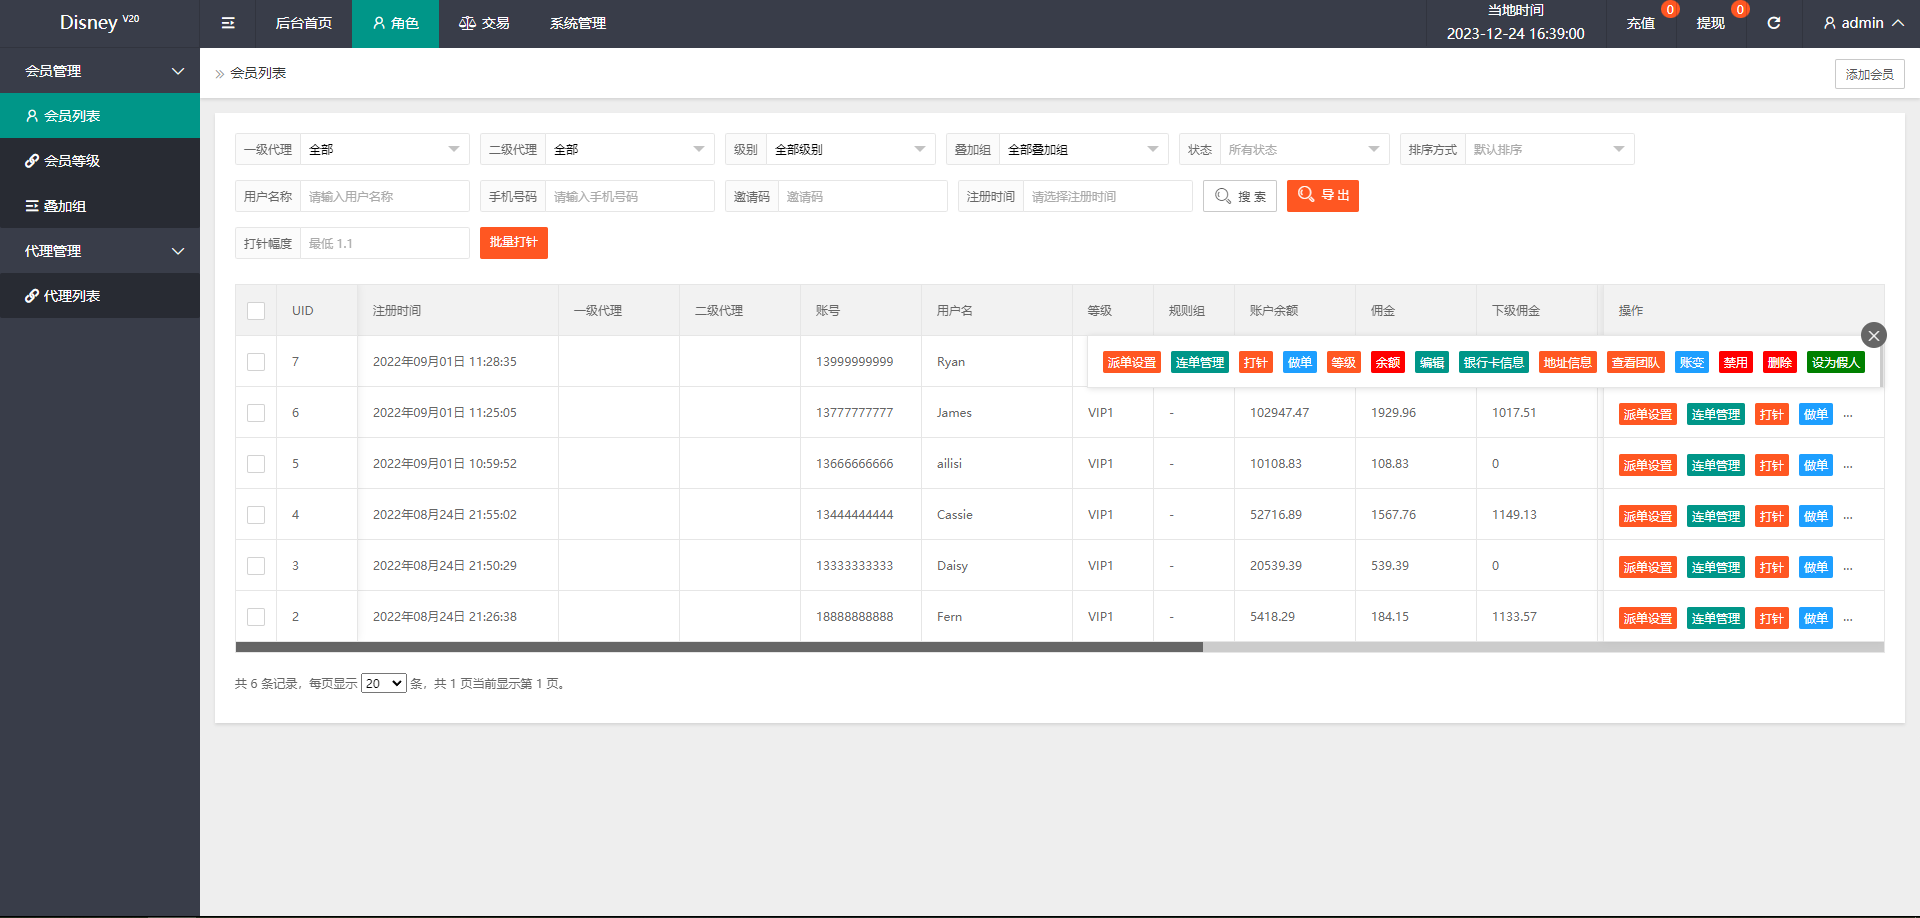Check the checkbox for UID 7 row
Image resolution: width=1920 pixels, height=918 pixels.
tap(256, 362)
